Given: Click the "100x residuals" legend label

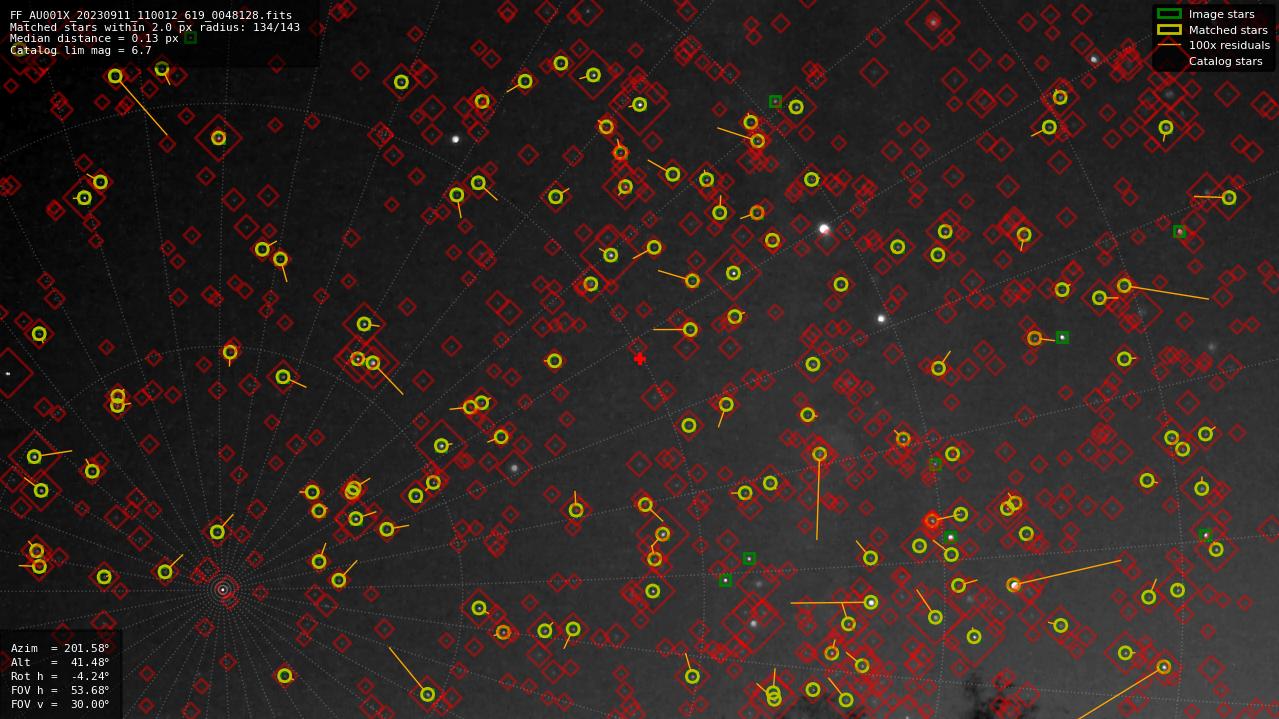Looking at the screenshot, I should [1229, 45].
